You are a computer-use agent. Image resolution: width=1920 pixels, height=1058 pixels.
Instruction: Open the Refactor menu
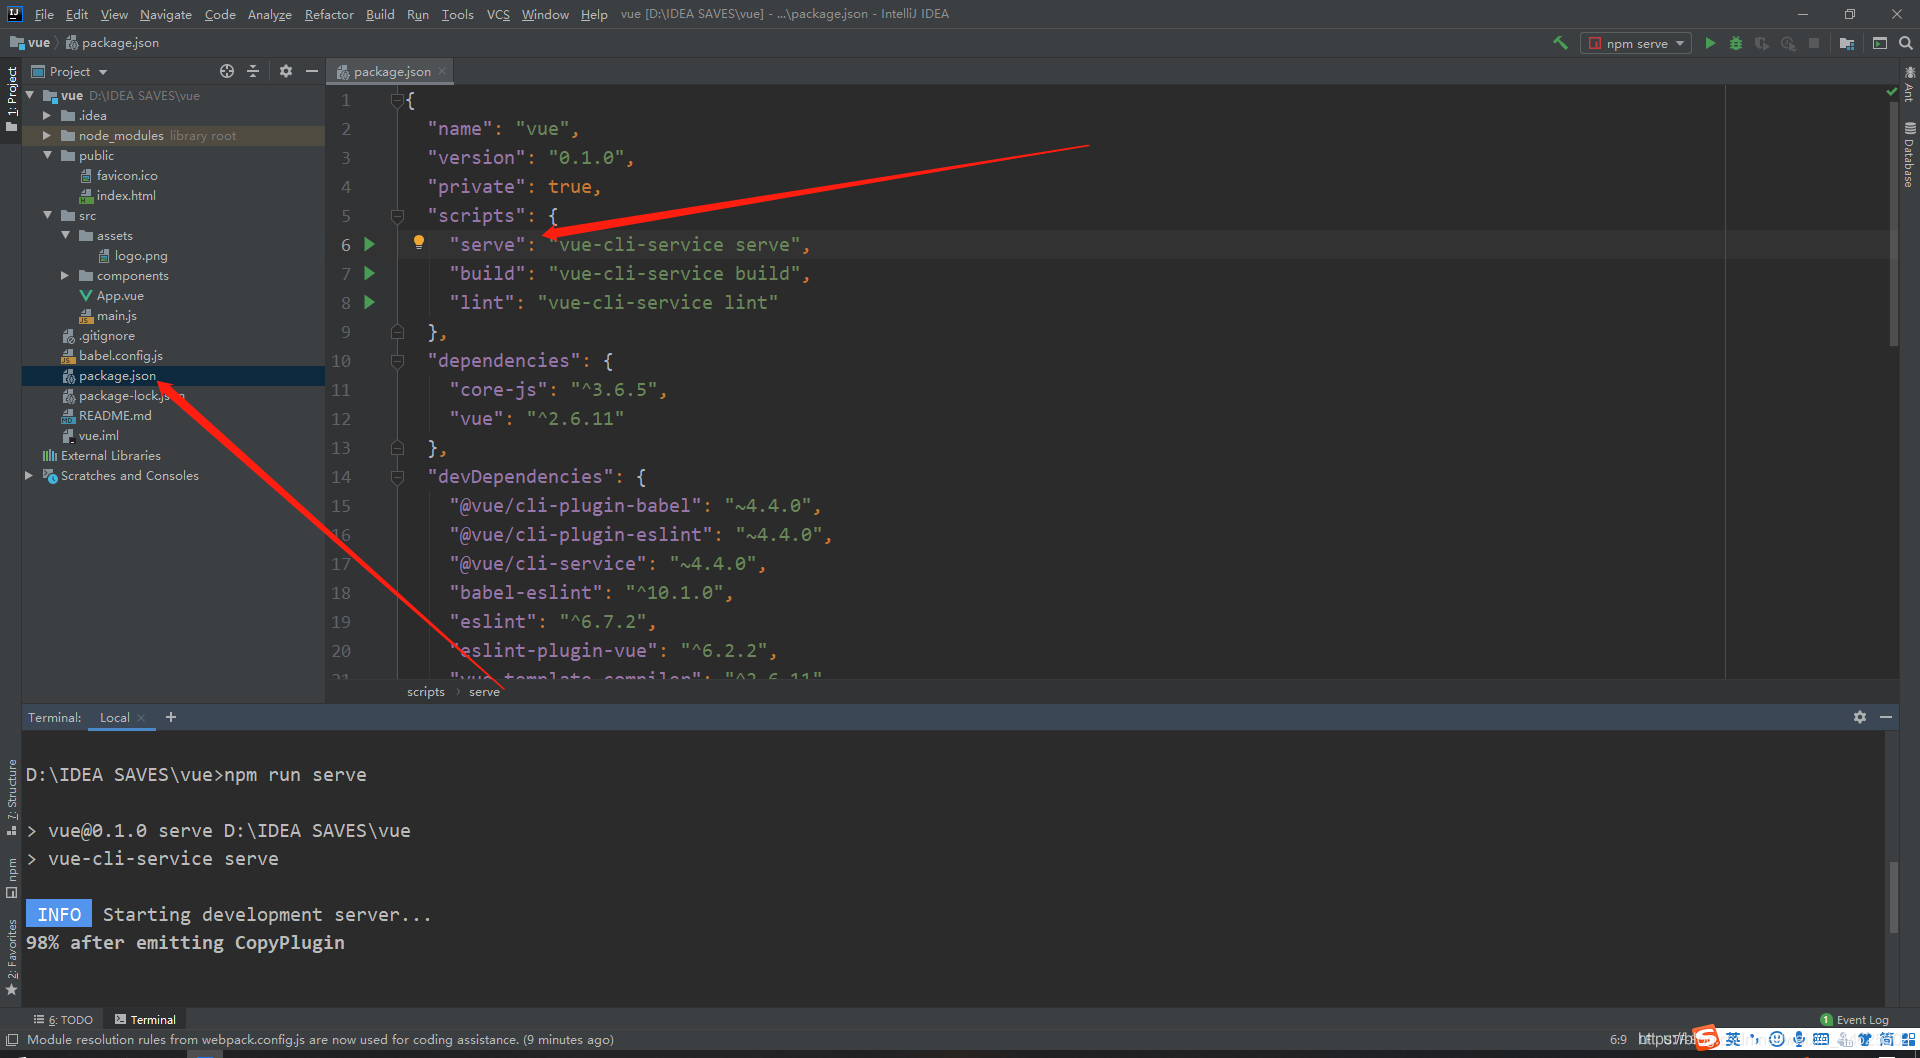(329, 14)
